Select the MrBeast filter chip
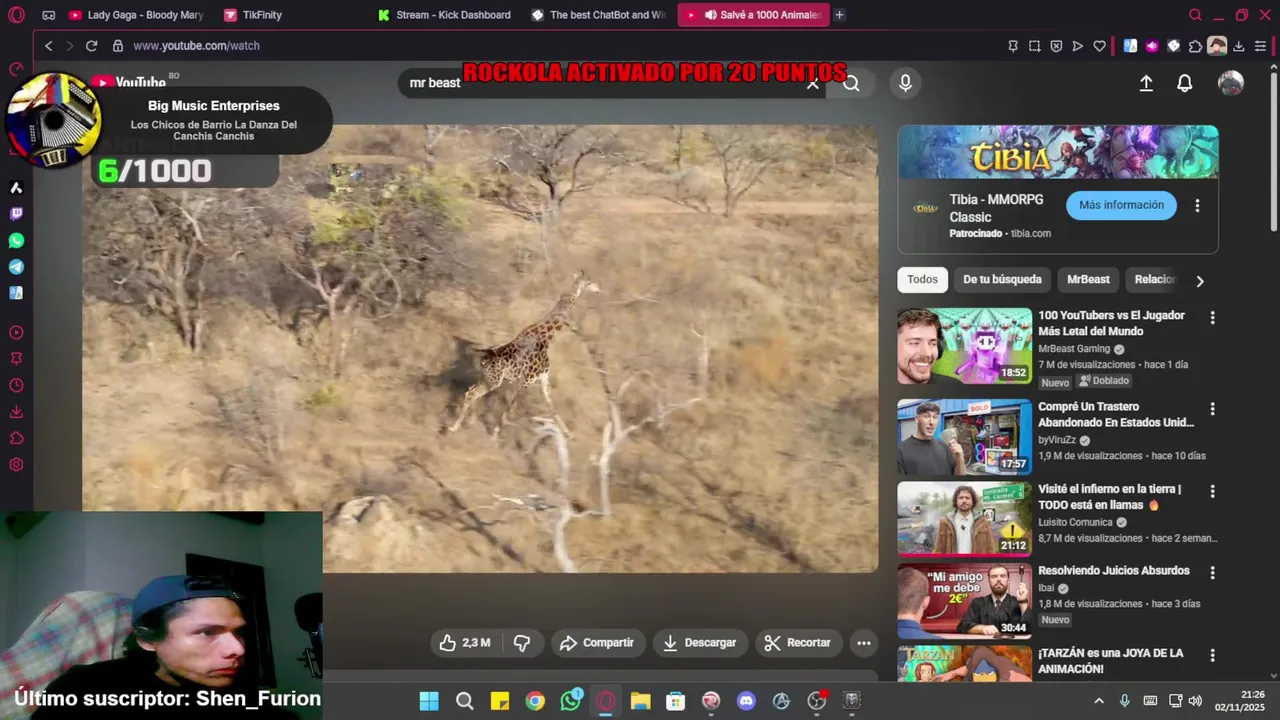1280x720 pixels. [1088, 280]
